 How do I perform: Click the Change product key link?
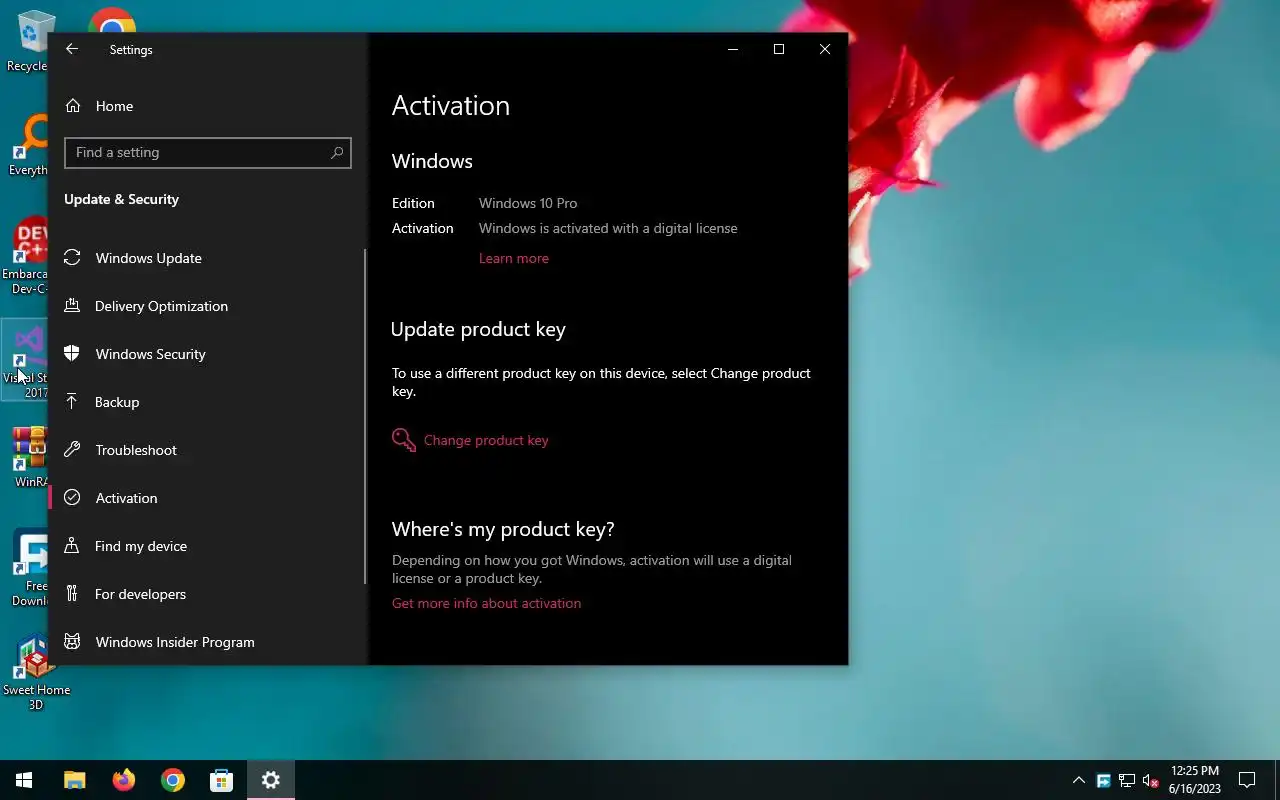[486, 440]
